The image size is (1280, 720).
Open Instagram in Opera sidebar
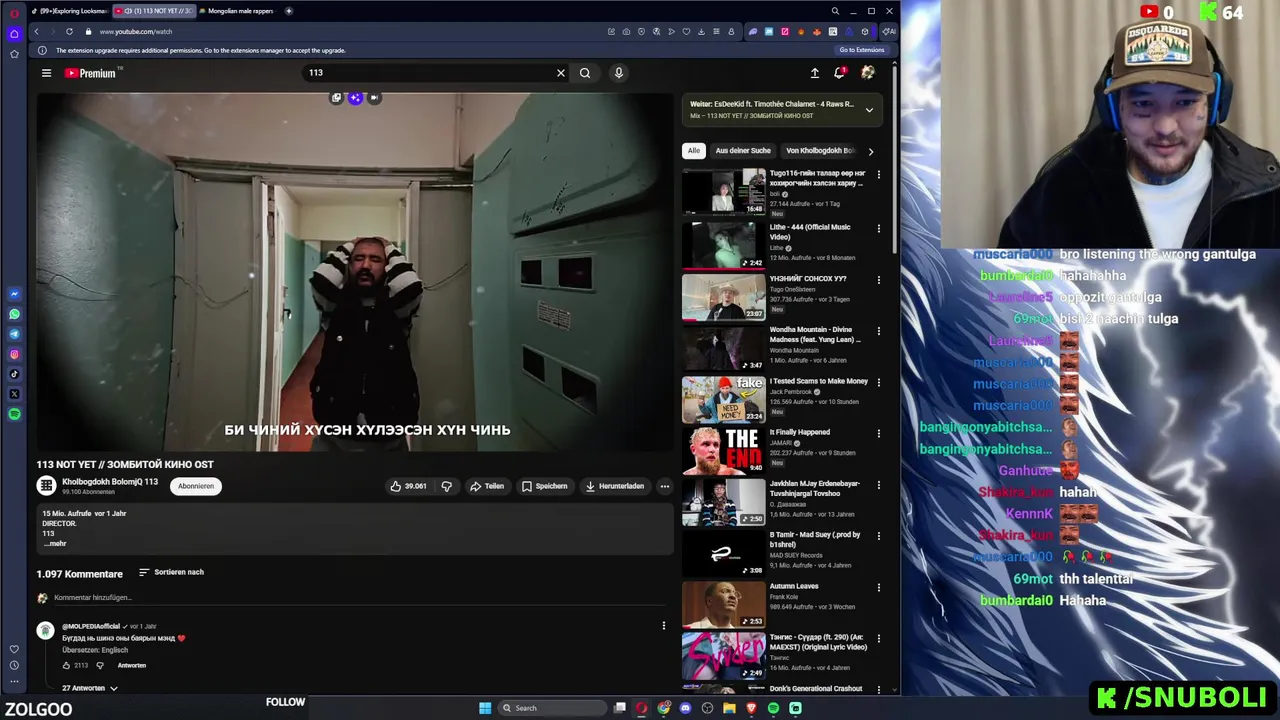click(x=14, y=354)
